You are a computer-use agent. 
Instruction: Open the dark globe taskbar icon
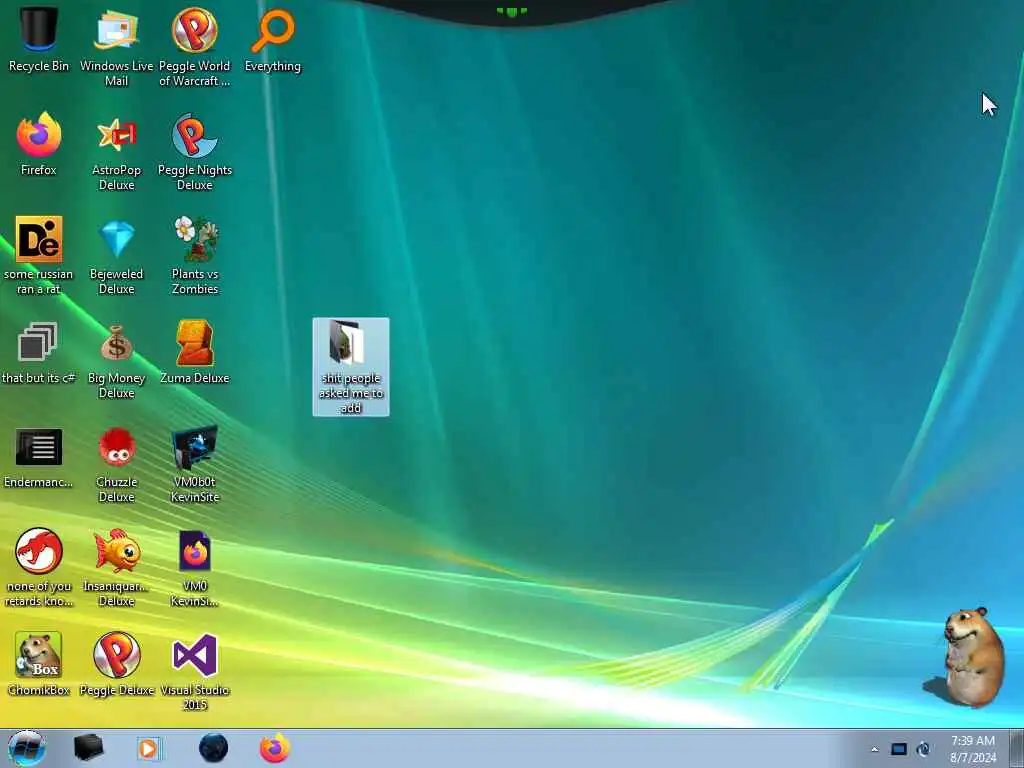point(213,748)
